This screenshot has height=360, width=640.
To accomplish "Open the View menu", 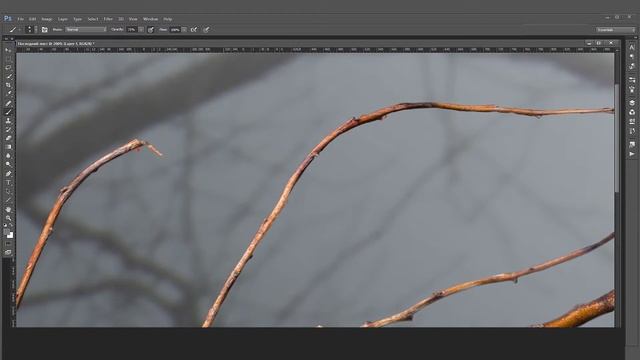I will coord(133,19).
